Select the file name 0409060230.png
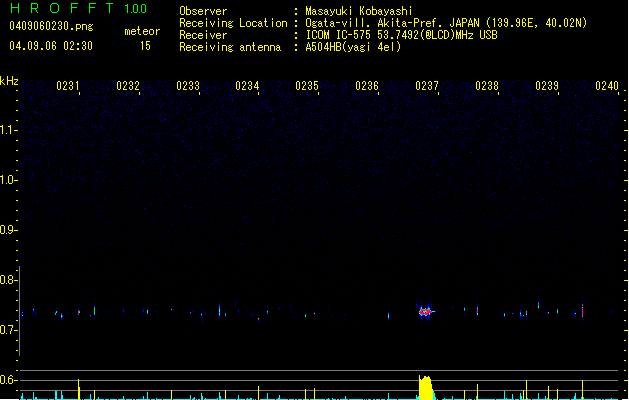The image size is (629, 400). [x=51, y=26]
